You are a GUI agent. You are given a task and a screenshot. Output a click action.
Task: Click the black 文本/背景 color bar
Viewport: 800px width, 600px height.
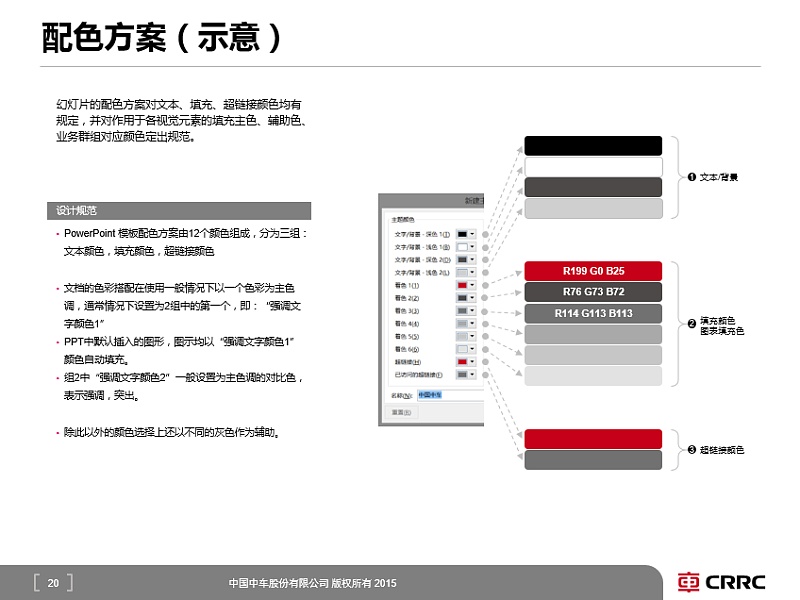click(x=594, y=145)
